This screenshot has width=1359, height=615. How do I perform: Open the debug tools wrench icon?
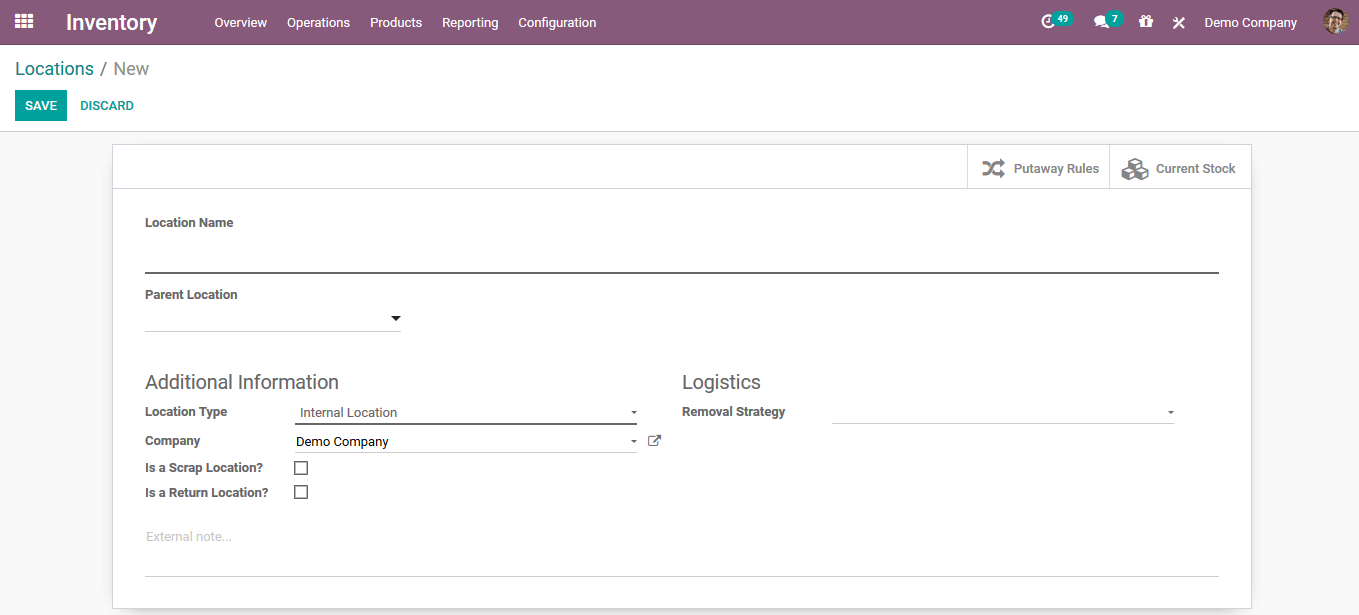1179,22
